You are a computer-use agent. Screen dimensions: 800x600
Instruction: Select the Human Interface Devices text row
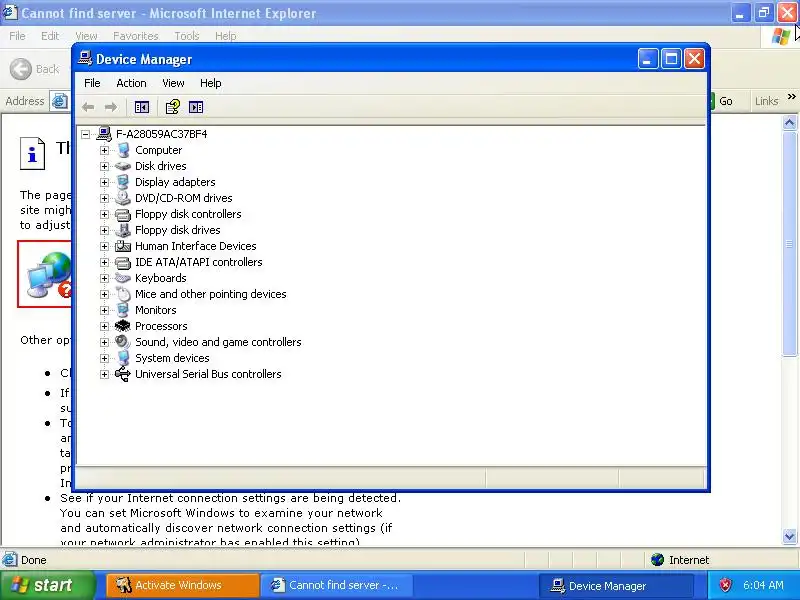[x=195, y=246]
